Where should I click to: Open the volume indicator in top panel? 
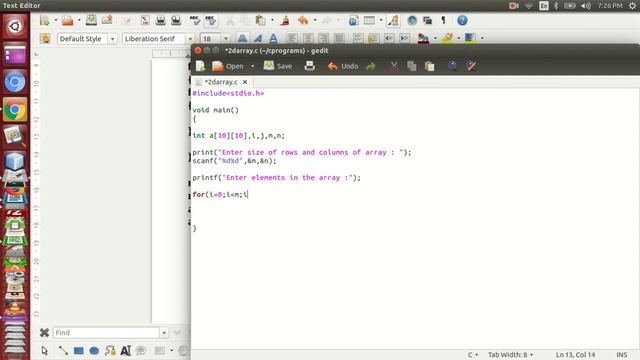586,6
